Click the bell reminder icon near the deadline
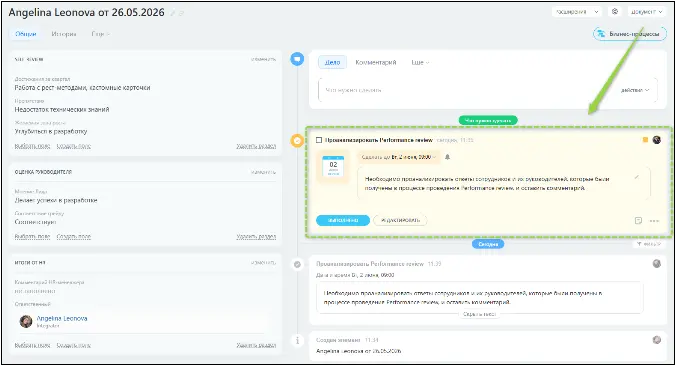The height and width of the screenshot is (367, 677). click(448, 157)
